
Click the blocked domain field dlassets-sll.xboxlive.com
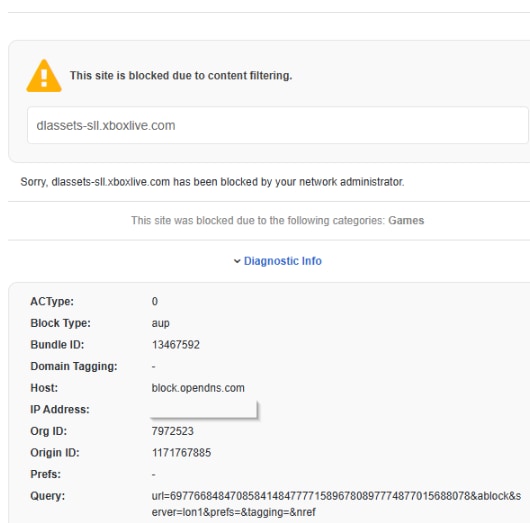pyautogui.click(x=278, y=125)
